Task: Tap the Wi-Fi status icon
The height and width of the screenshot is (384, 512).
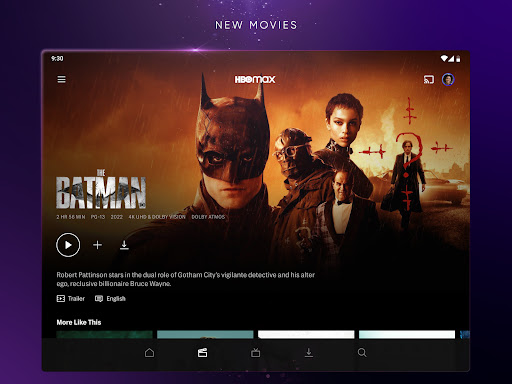Action: coord(444,58)
